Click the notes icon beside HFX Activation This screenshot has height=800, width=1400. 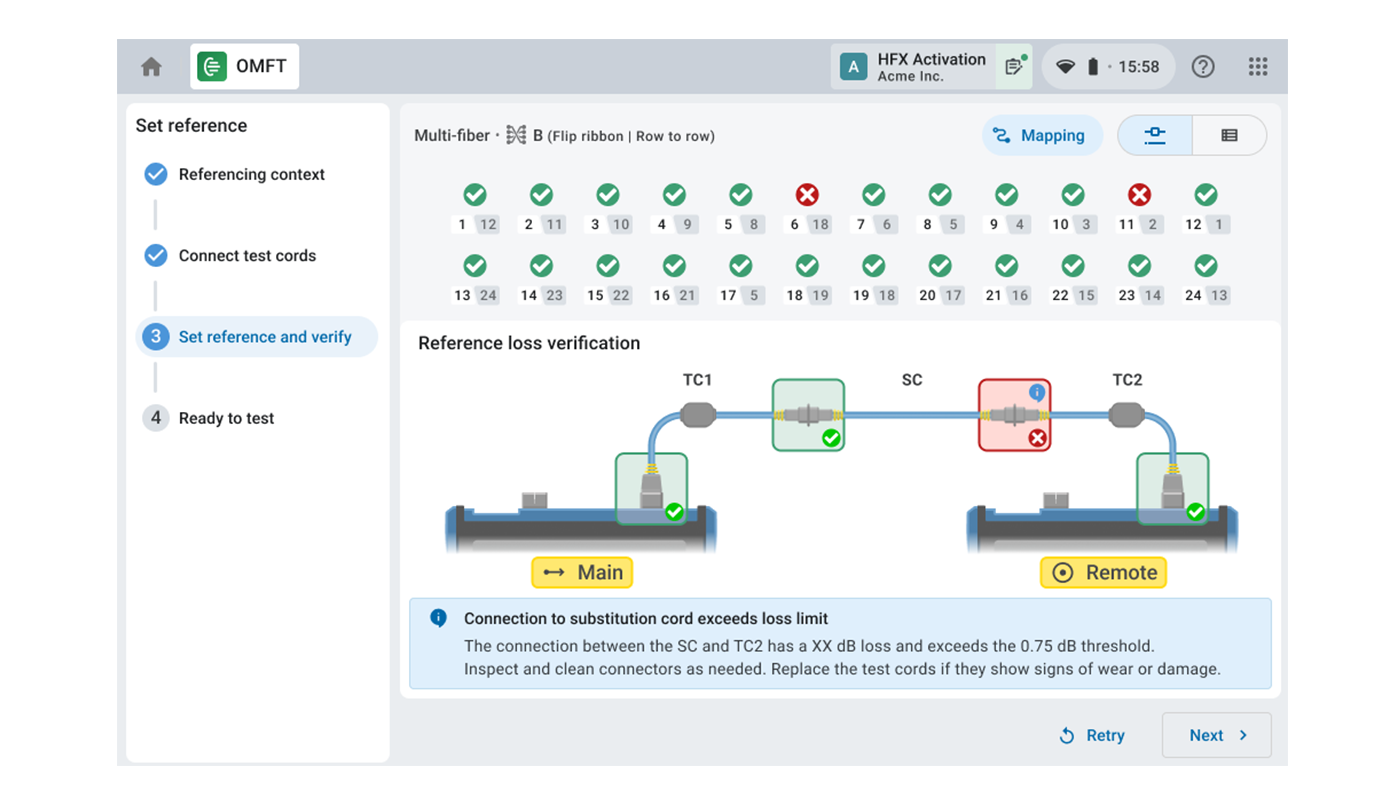(x=1014, y=67)
